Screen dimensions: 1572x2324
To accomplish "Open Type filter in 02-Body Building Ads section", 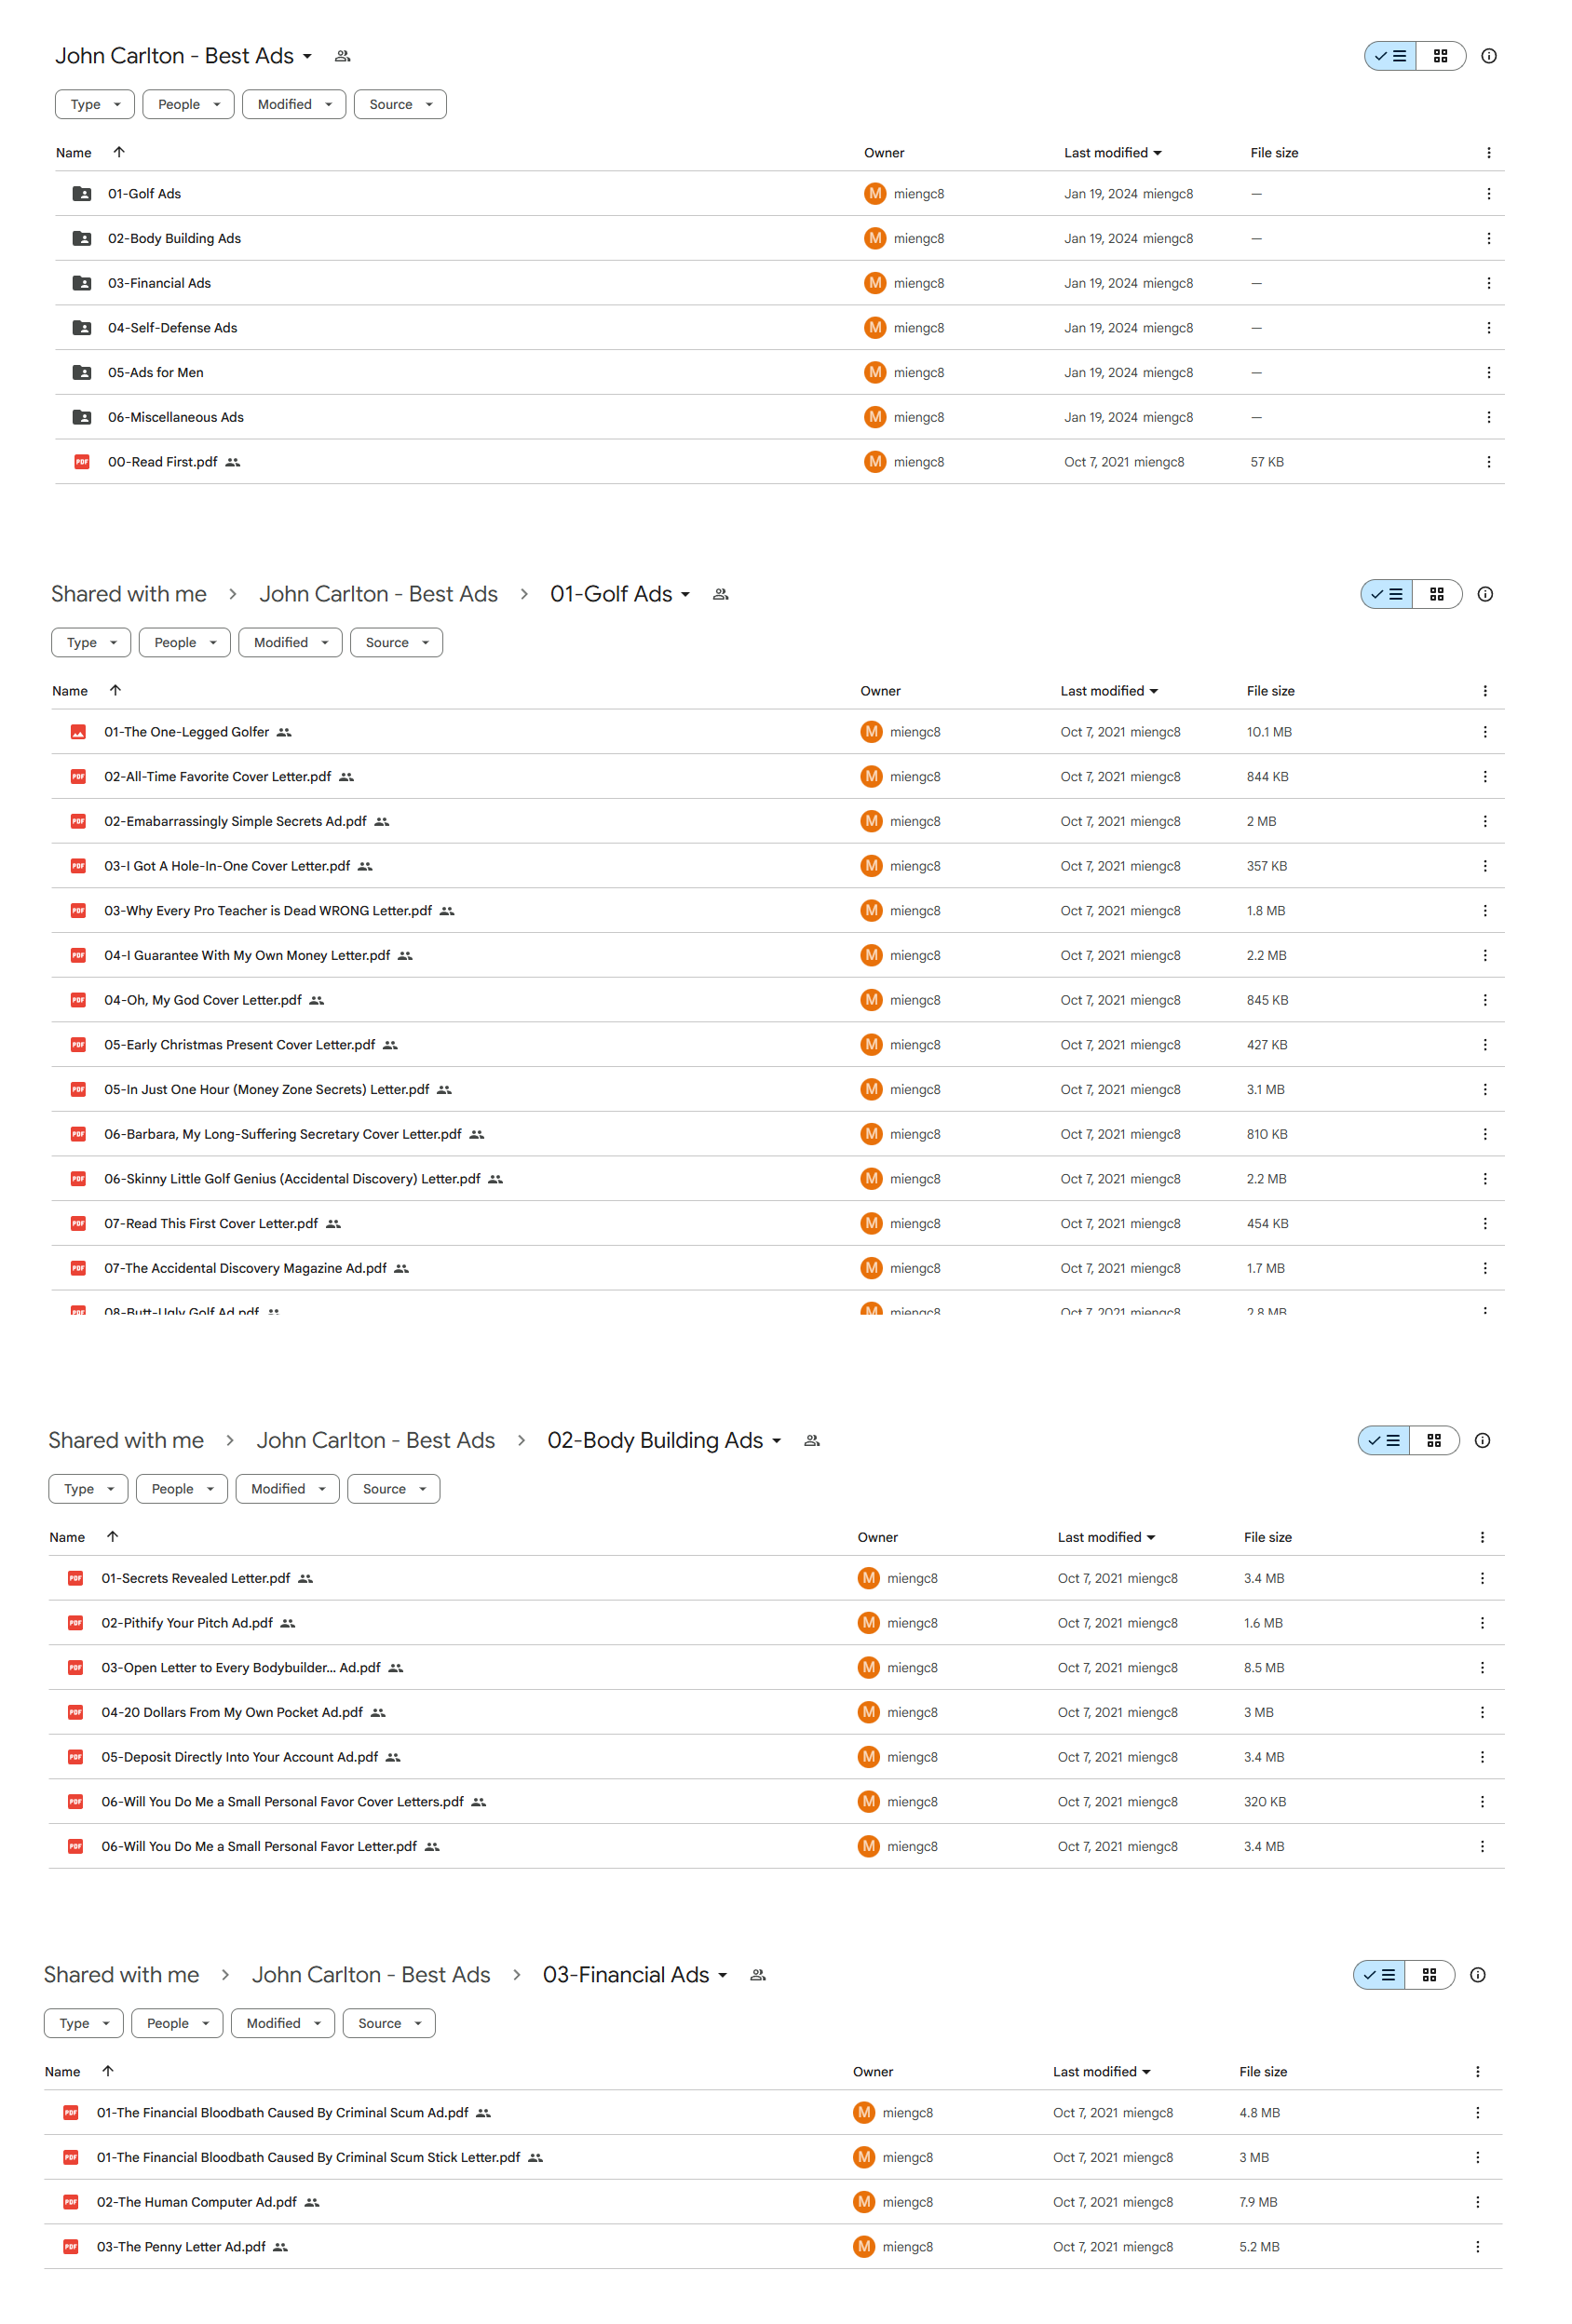I will tap(88, 1488).
